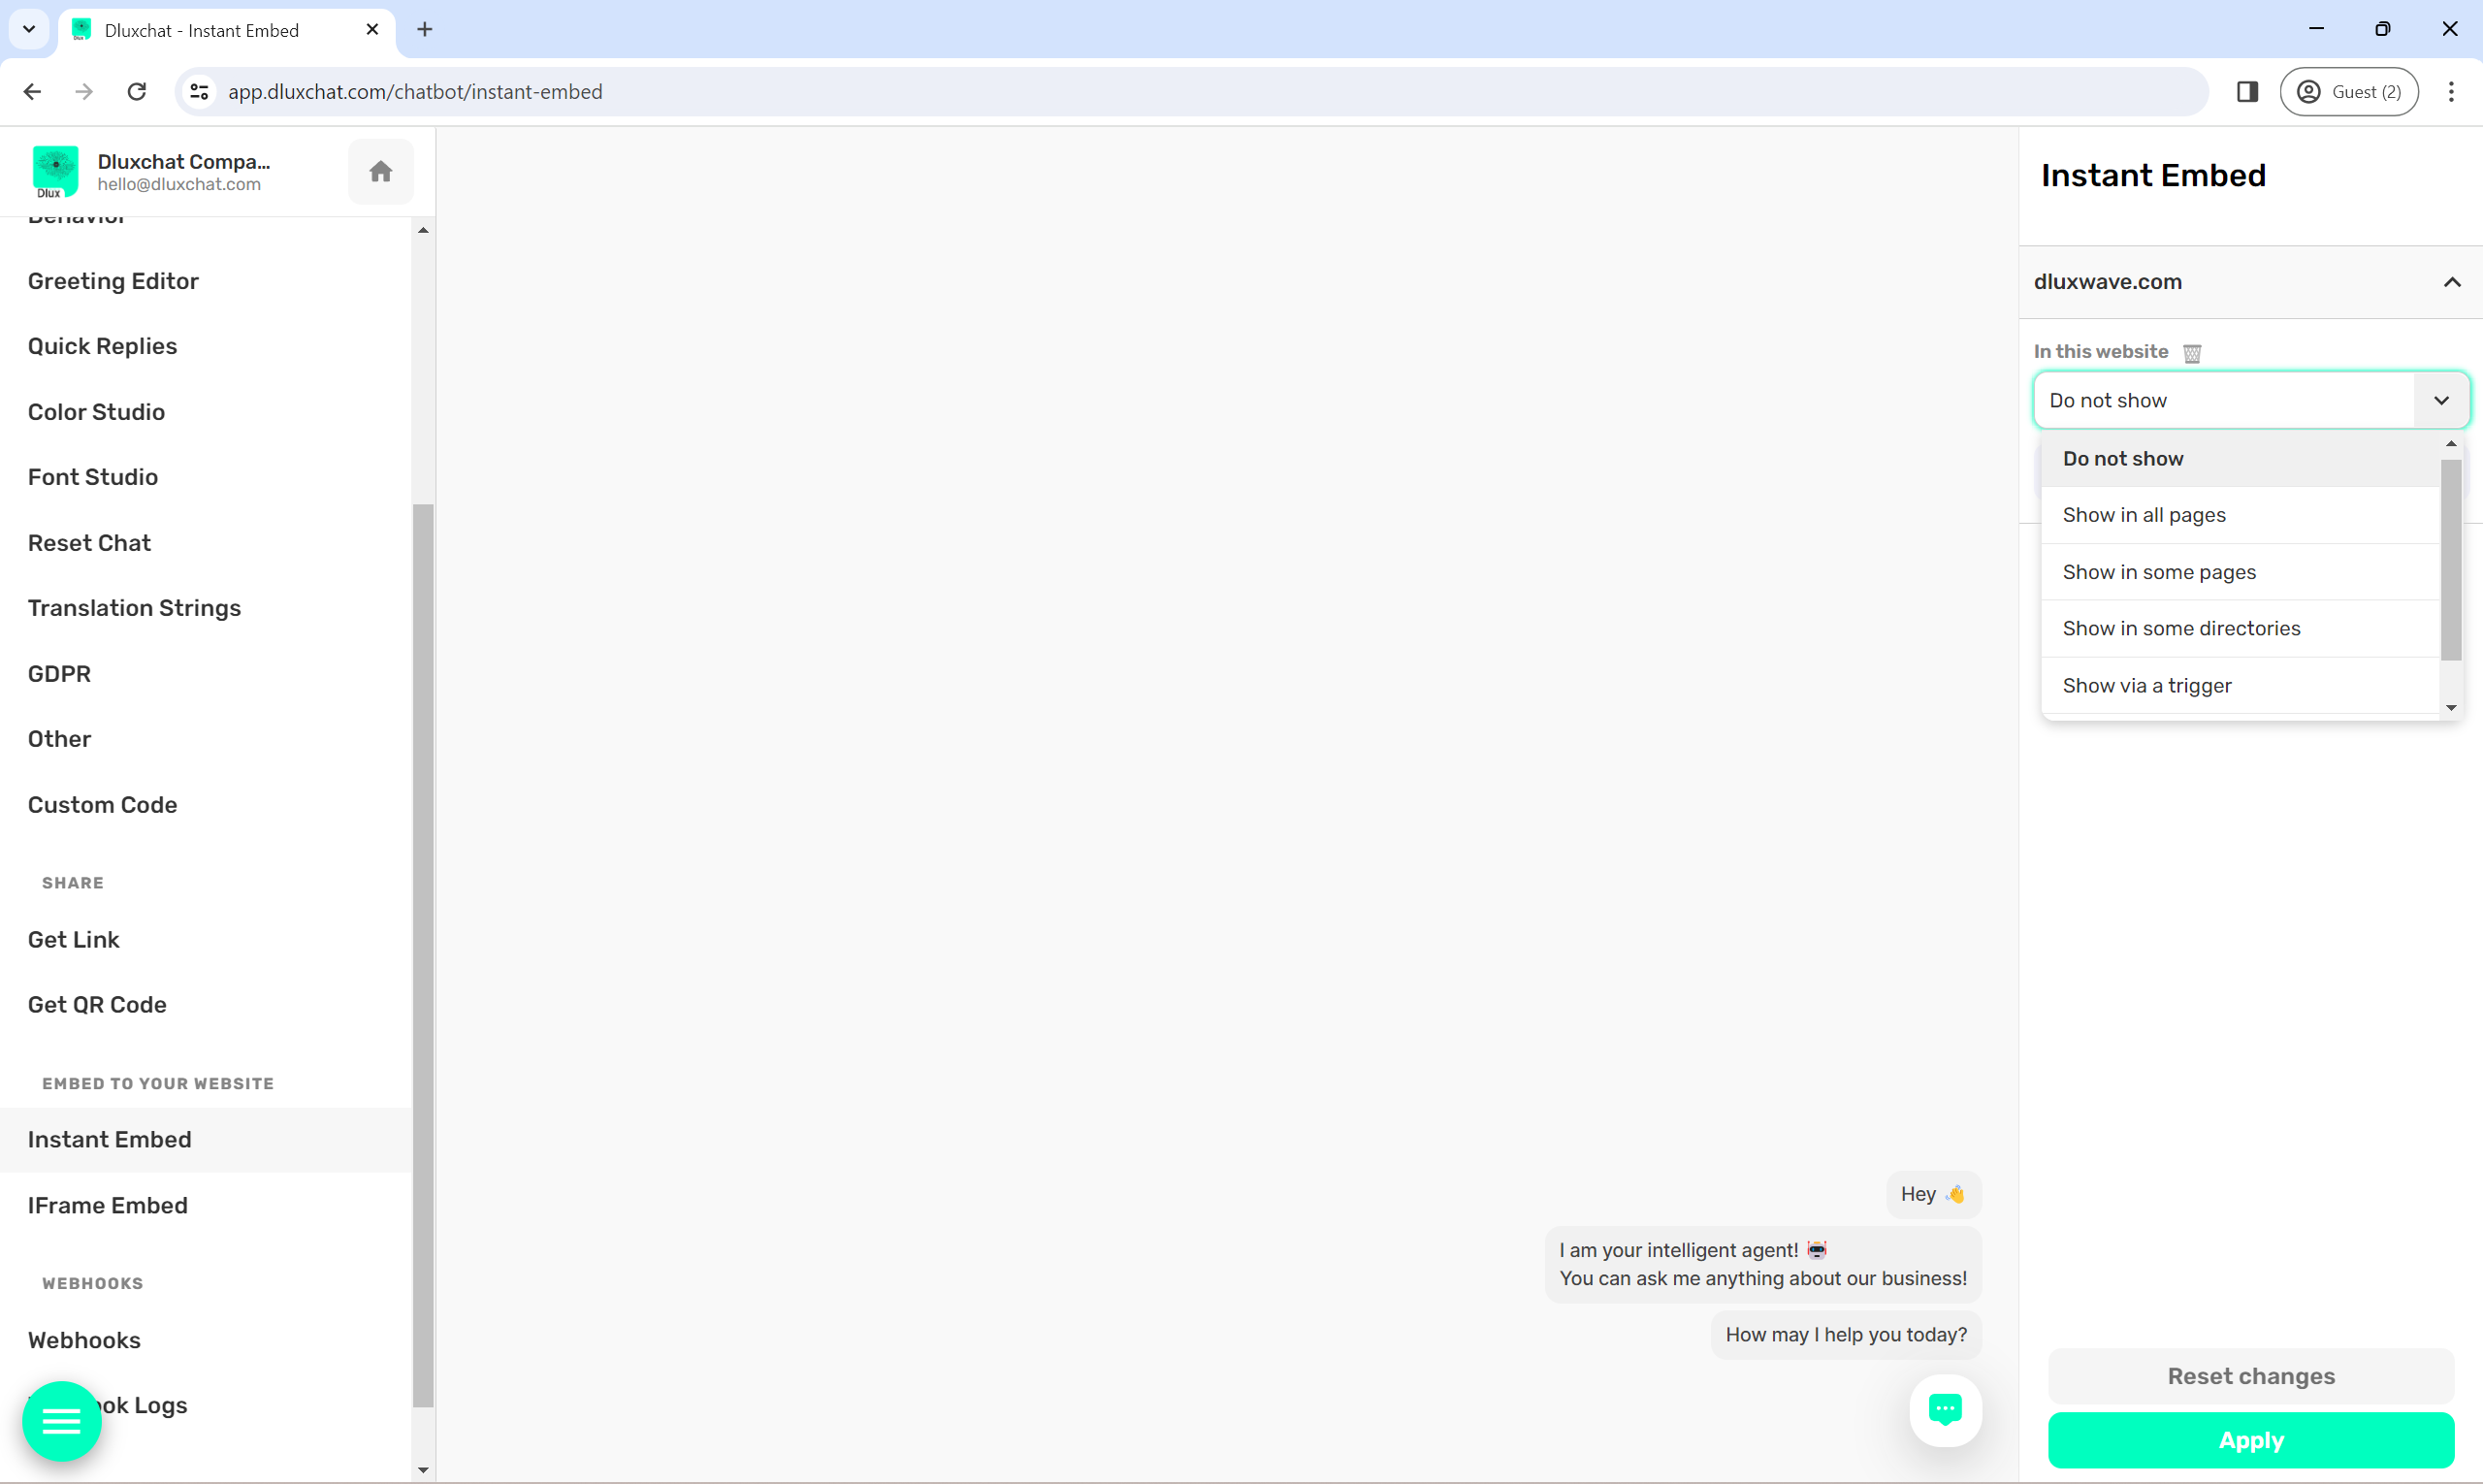Click the home icon button
Image resolution: width=2483 pixels, height=1484 pixels.
[x=380, y=172]
